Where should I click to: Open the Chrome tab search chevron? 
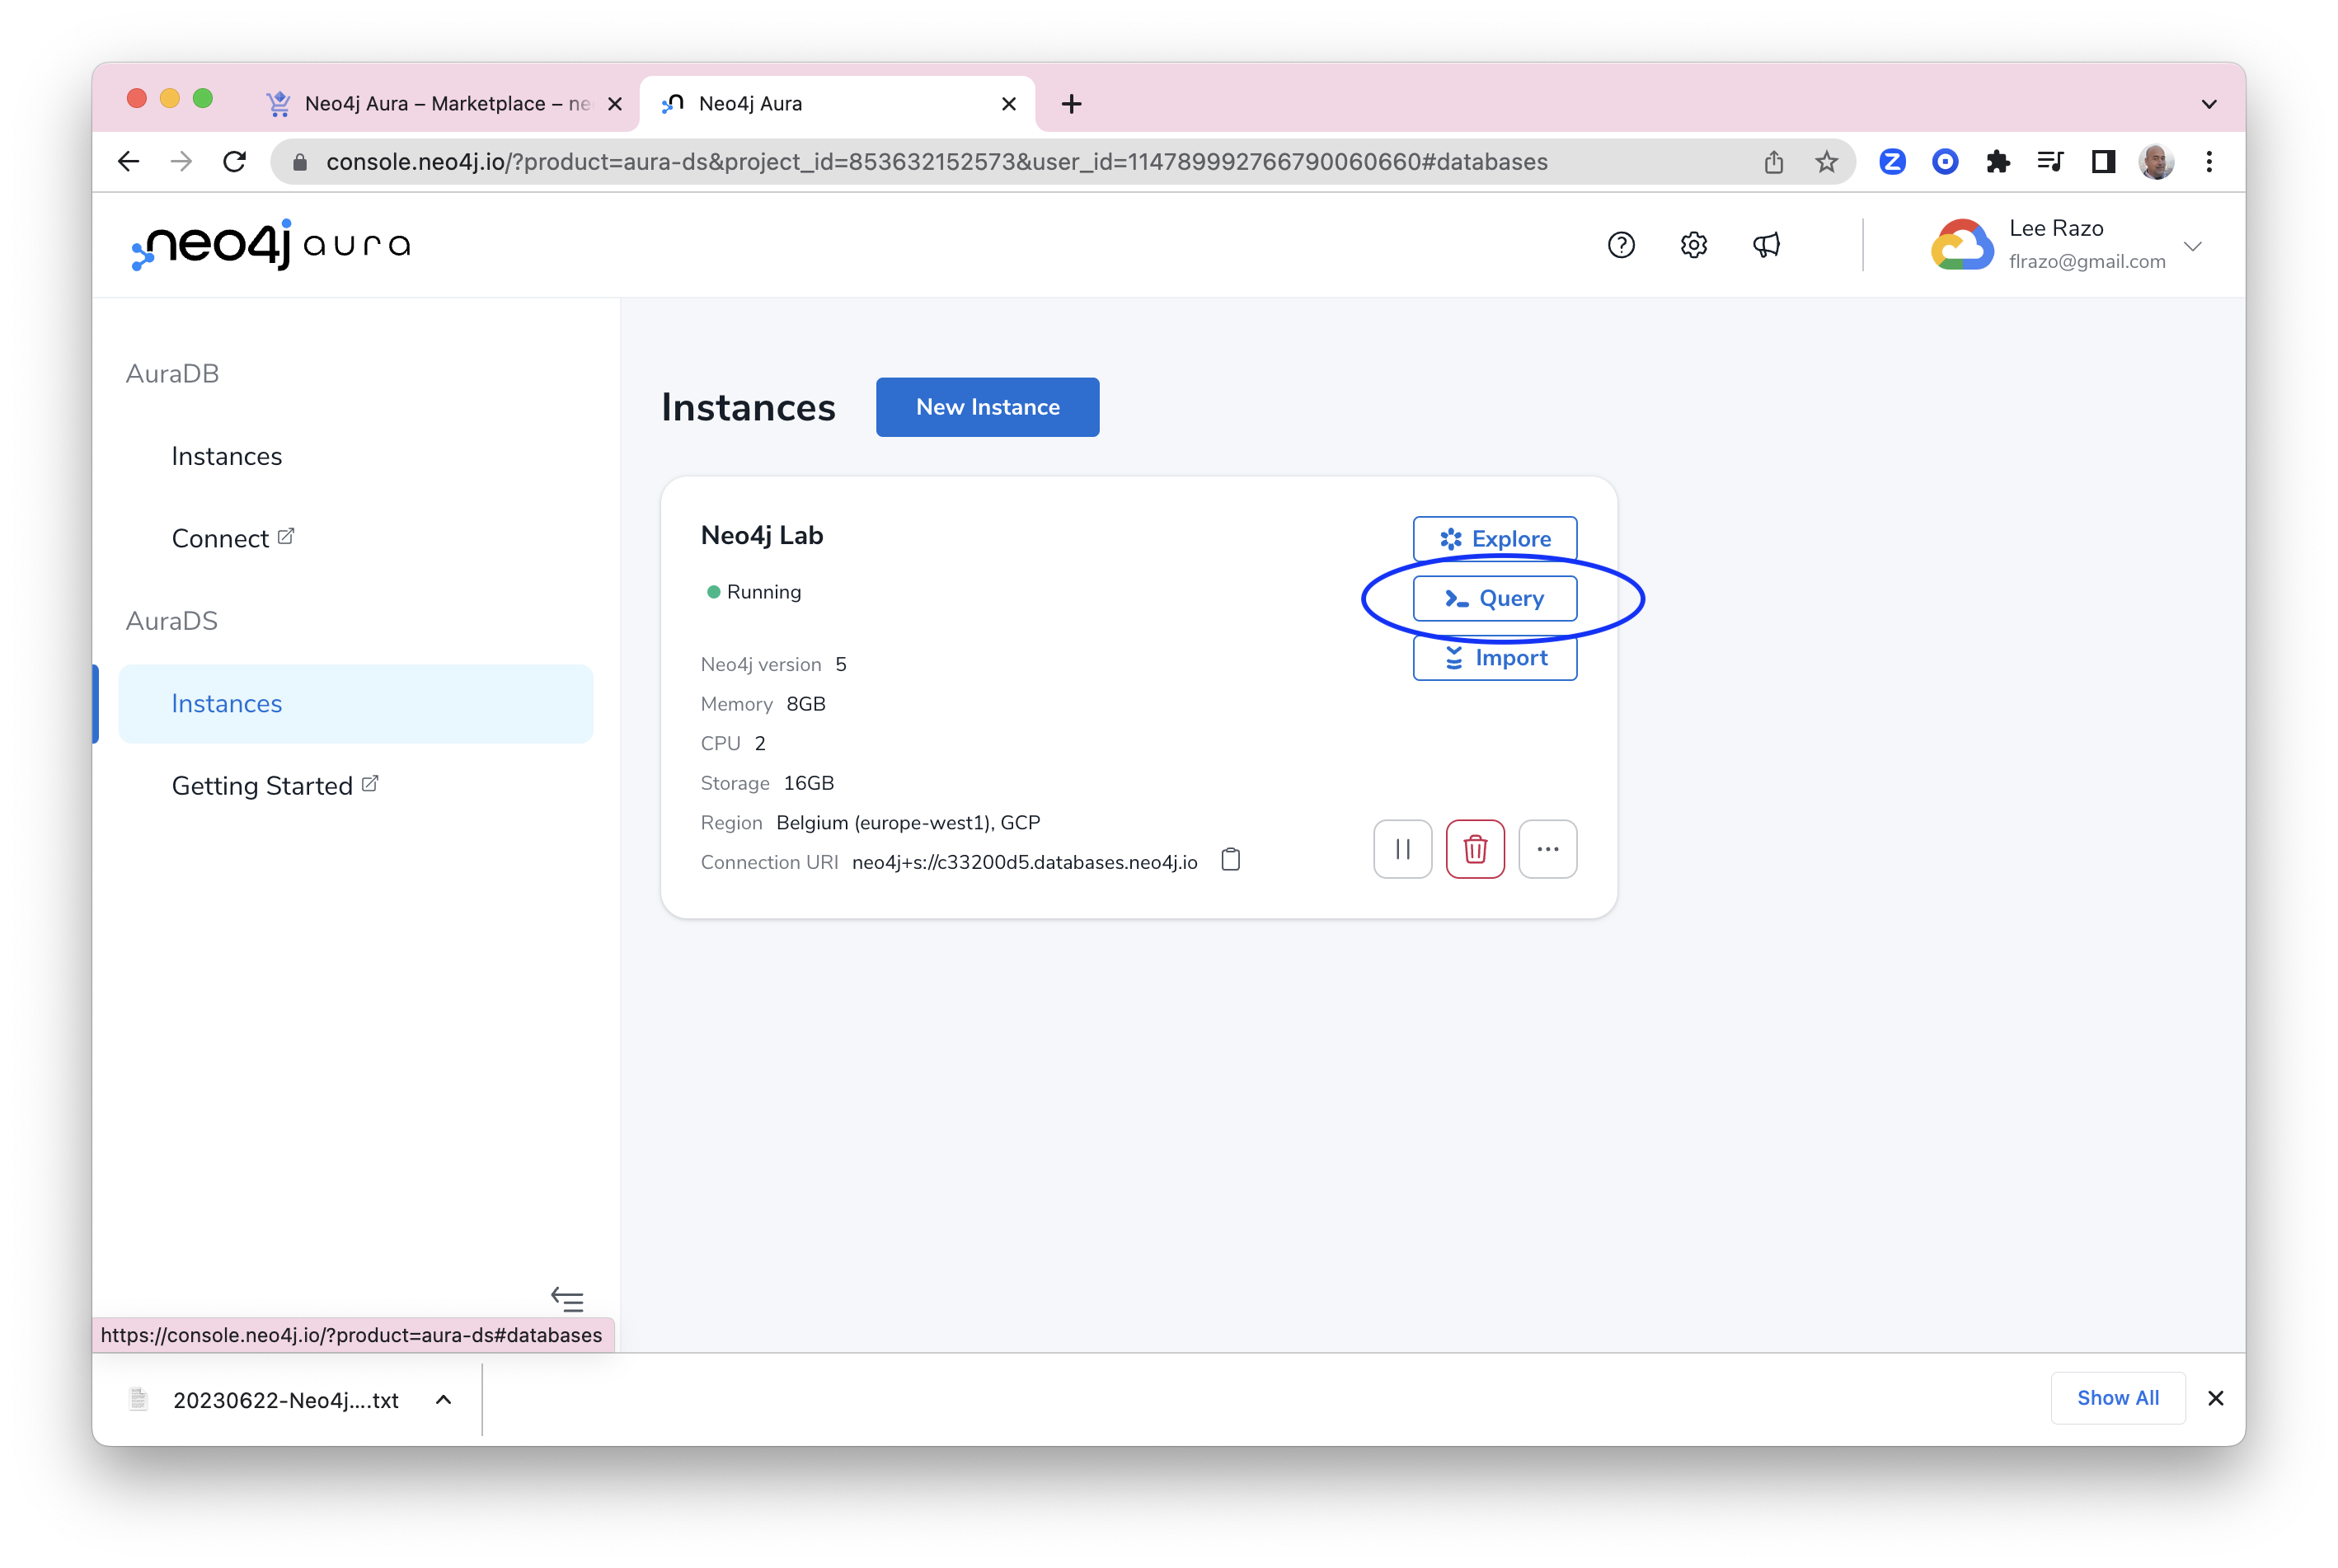[x=2209, y=104]
